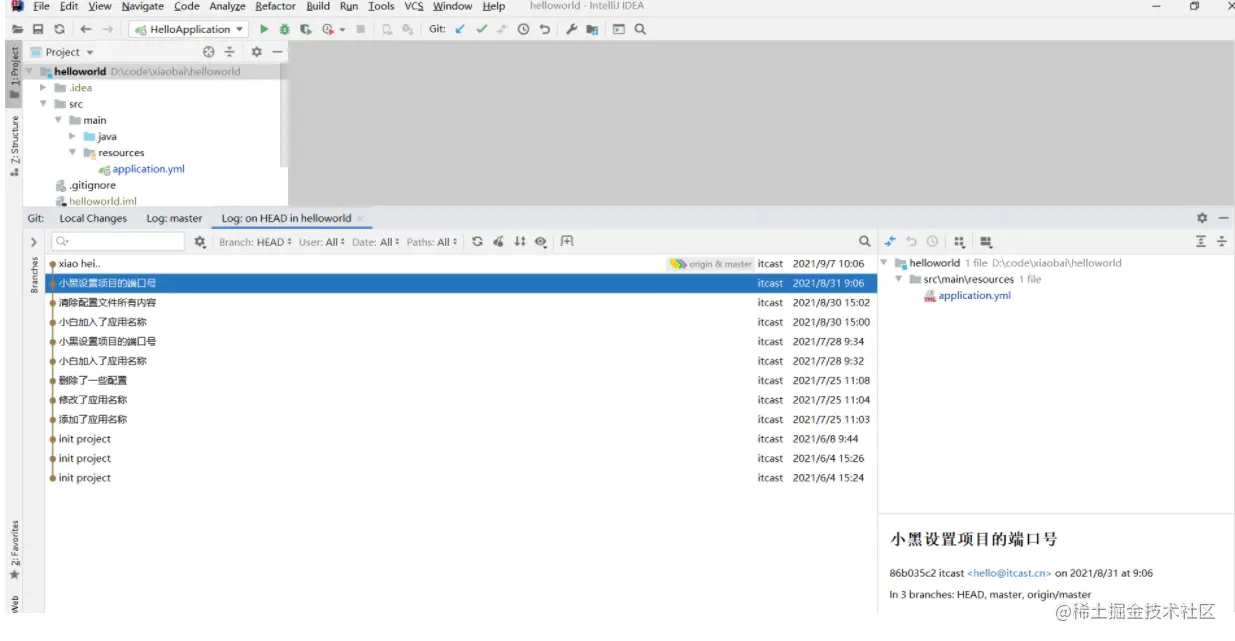Collapse src\main\resources node in changes tree
The width and height of the screenshot is (1235, 641).
click(x=899, y=279)
